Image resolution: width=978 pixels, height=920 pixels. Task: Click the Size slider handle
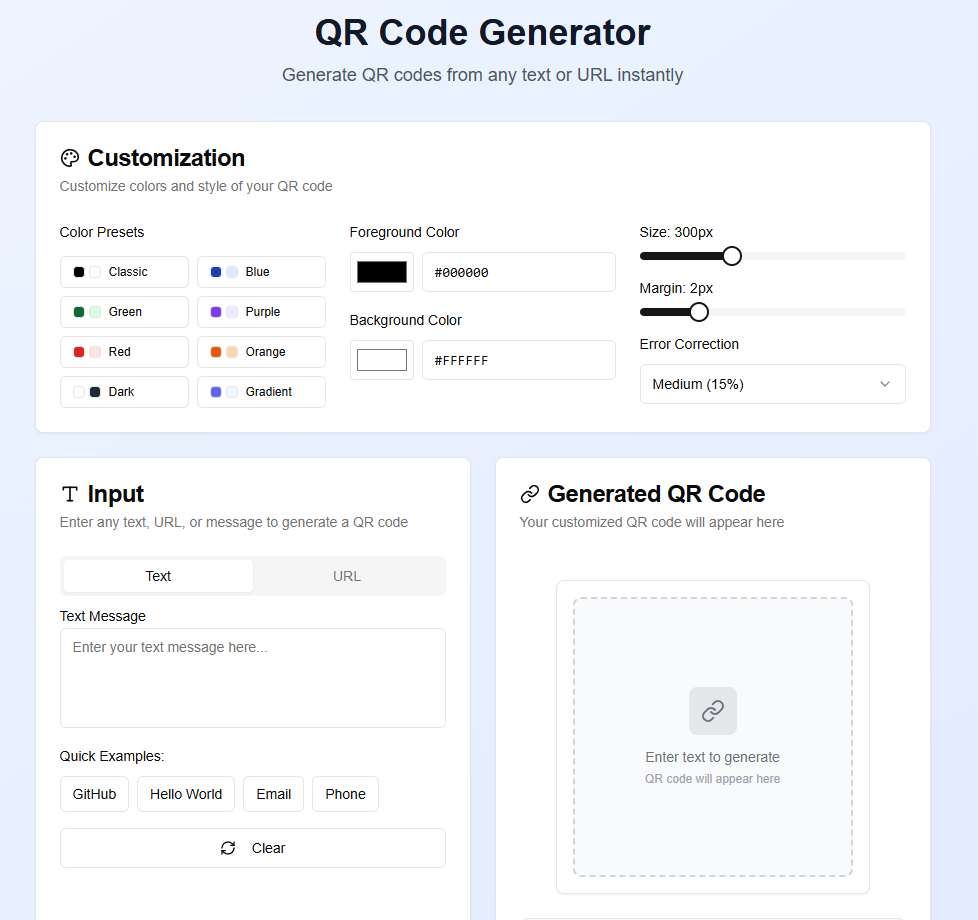tap(732, 256)
